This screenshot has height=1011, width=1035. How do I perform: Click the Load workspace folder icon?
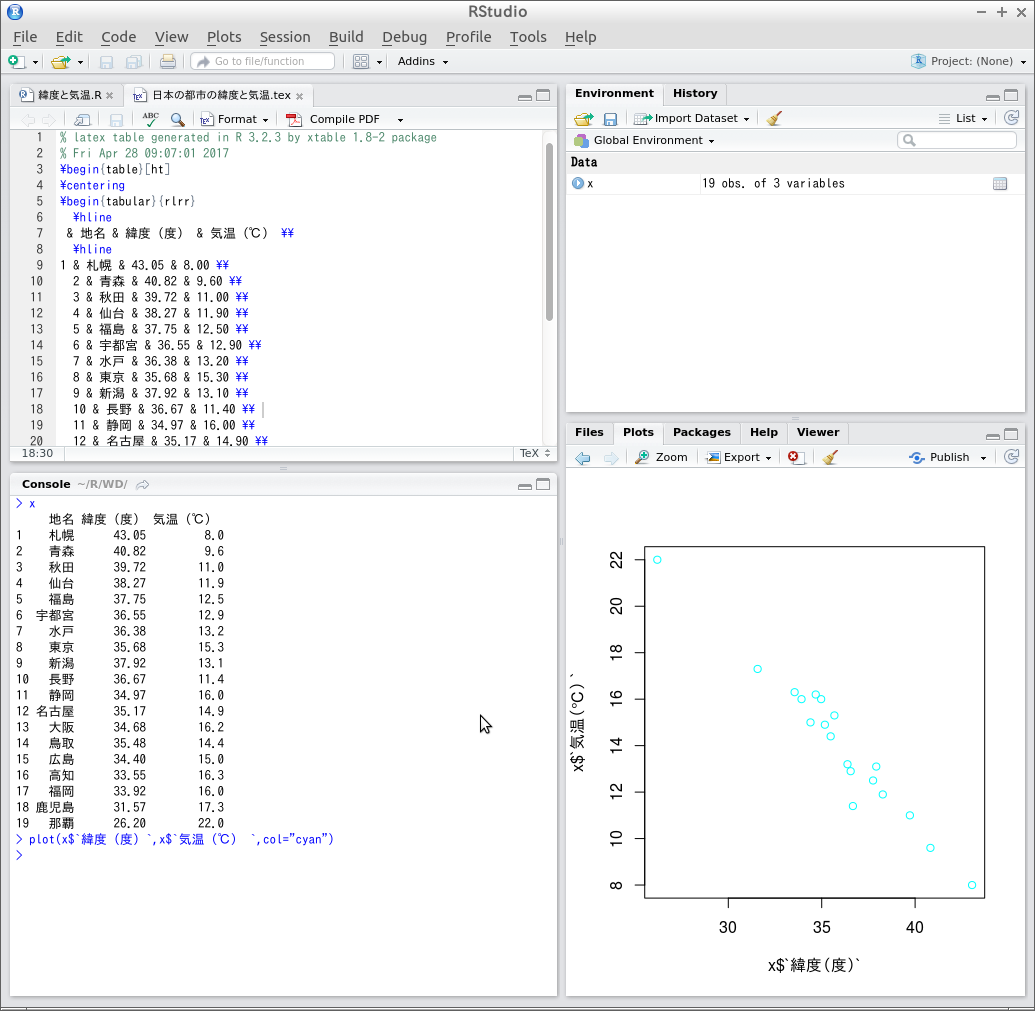pos(584,119)
